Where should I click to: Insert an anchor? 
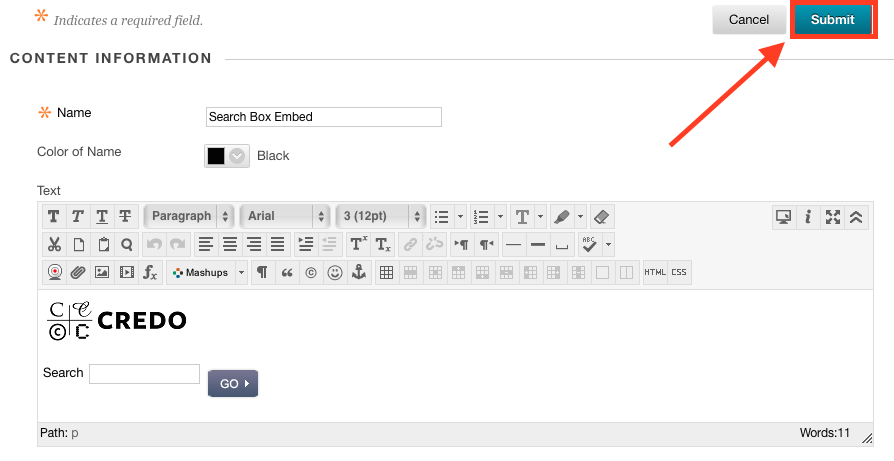click(x=359, y=272)
